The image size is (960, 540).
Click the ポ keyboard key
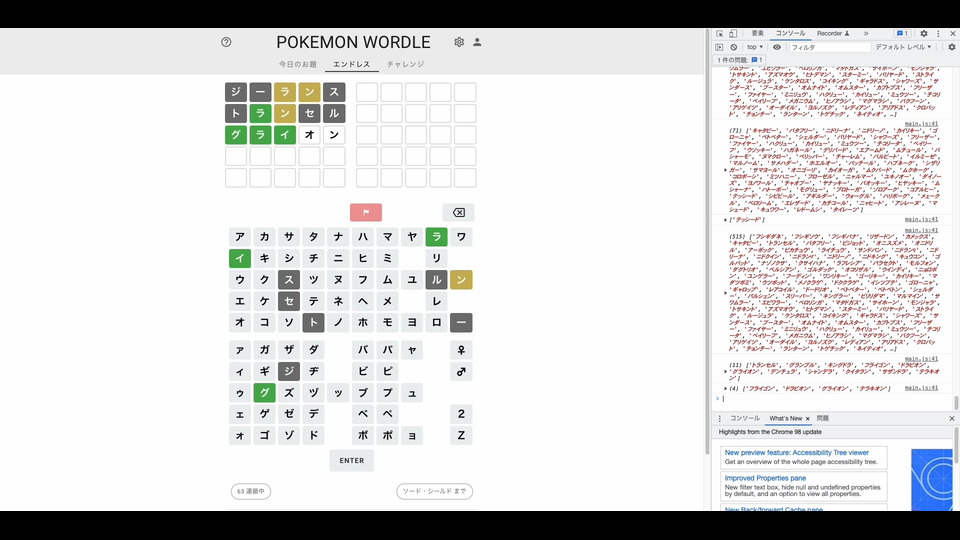pos(388,436)
